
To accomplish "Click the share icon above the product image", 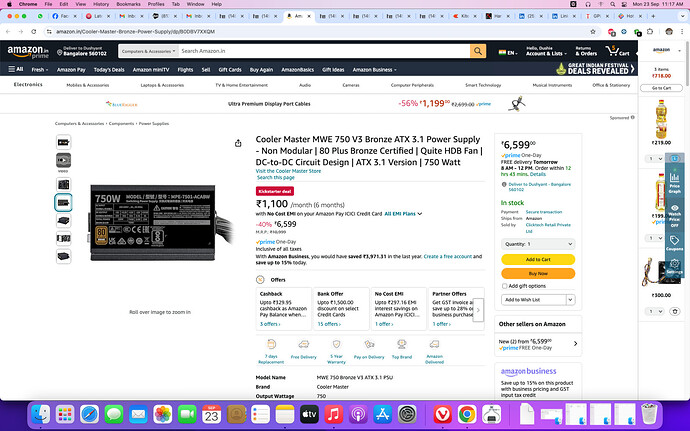I will click(238, 143).
